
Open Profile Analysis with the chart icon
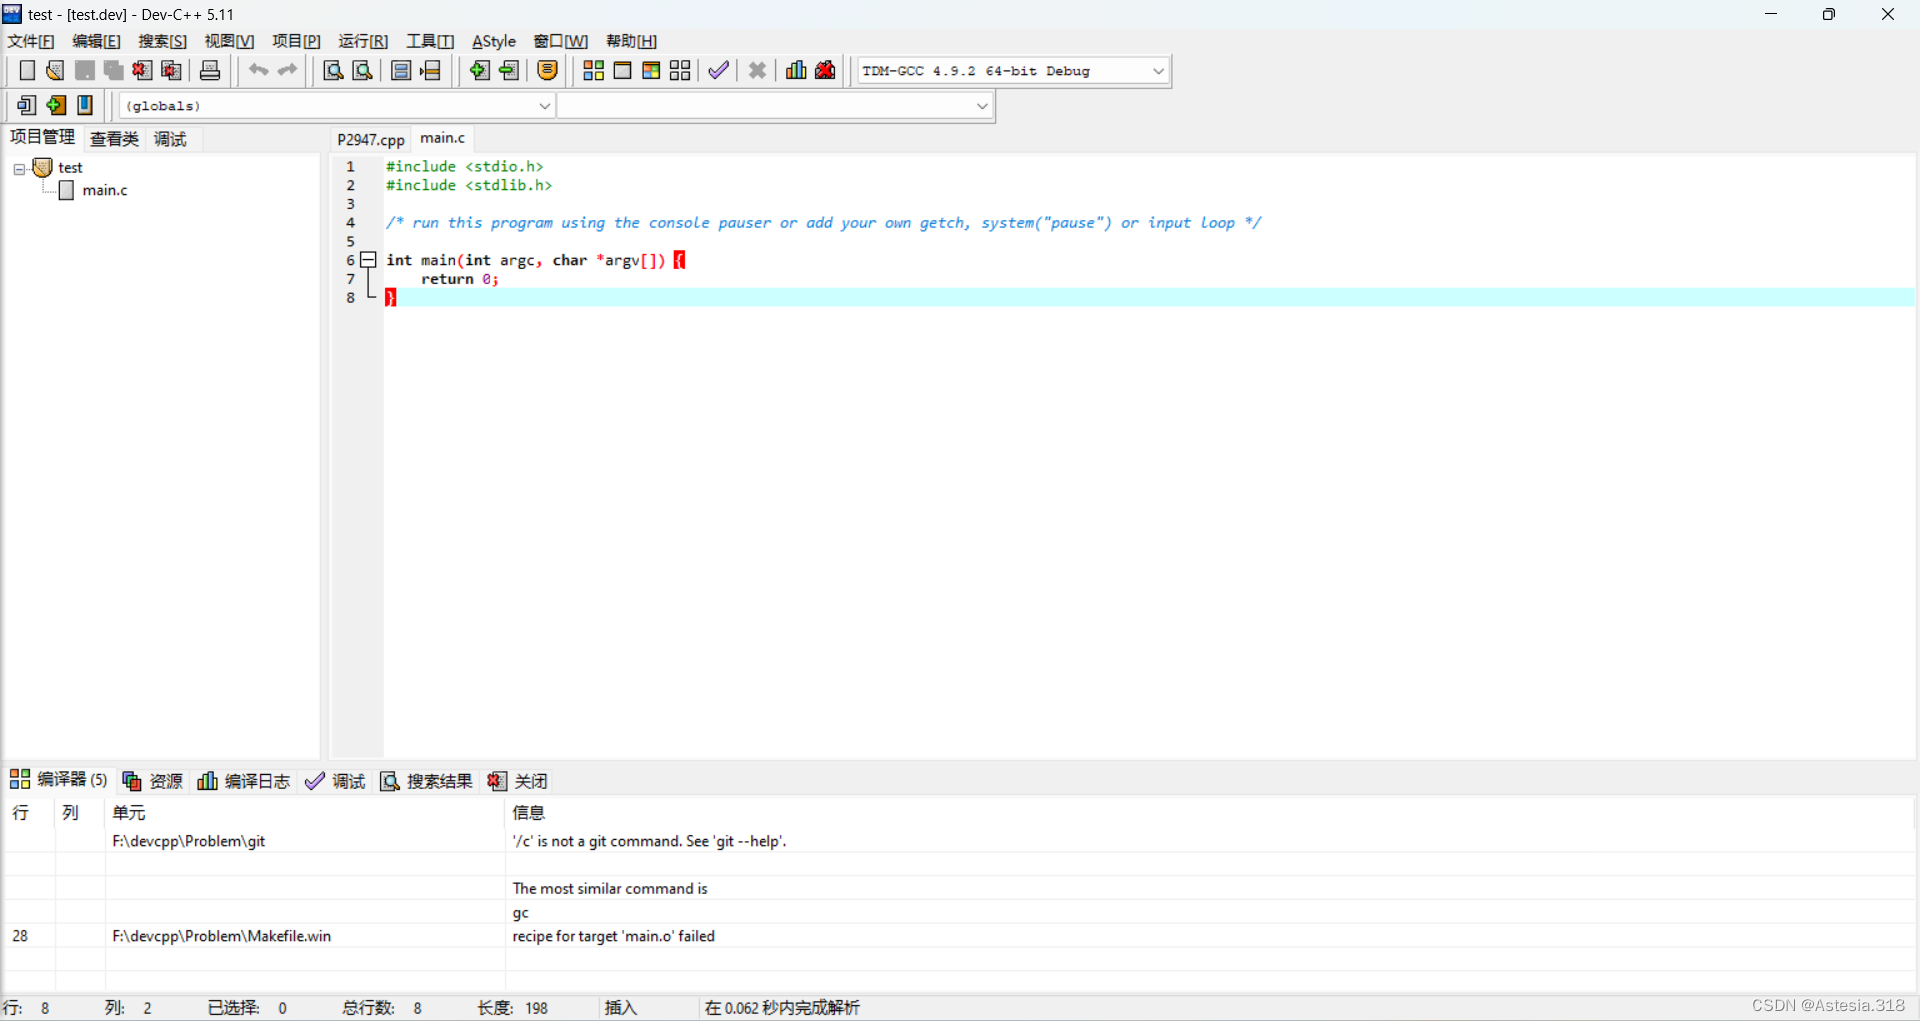tap(795, 70)
